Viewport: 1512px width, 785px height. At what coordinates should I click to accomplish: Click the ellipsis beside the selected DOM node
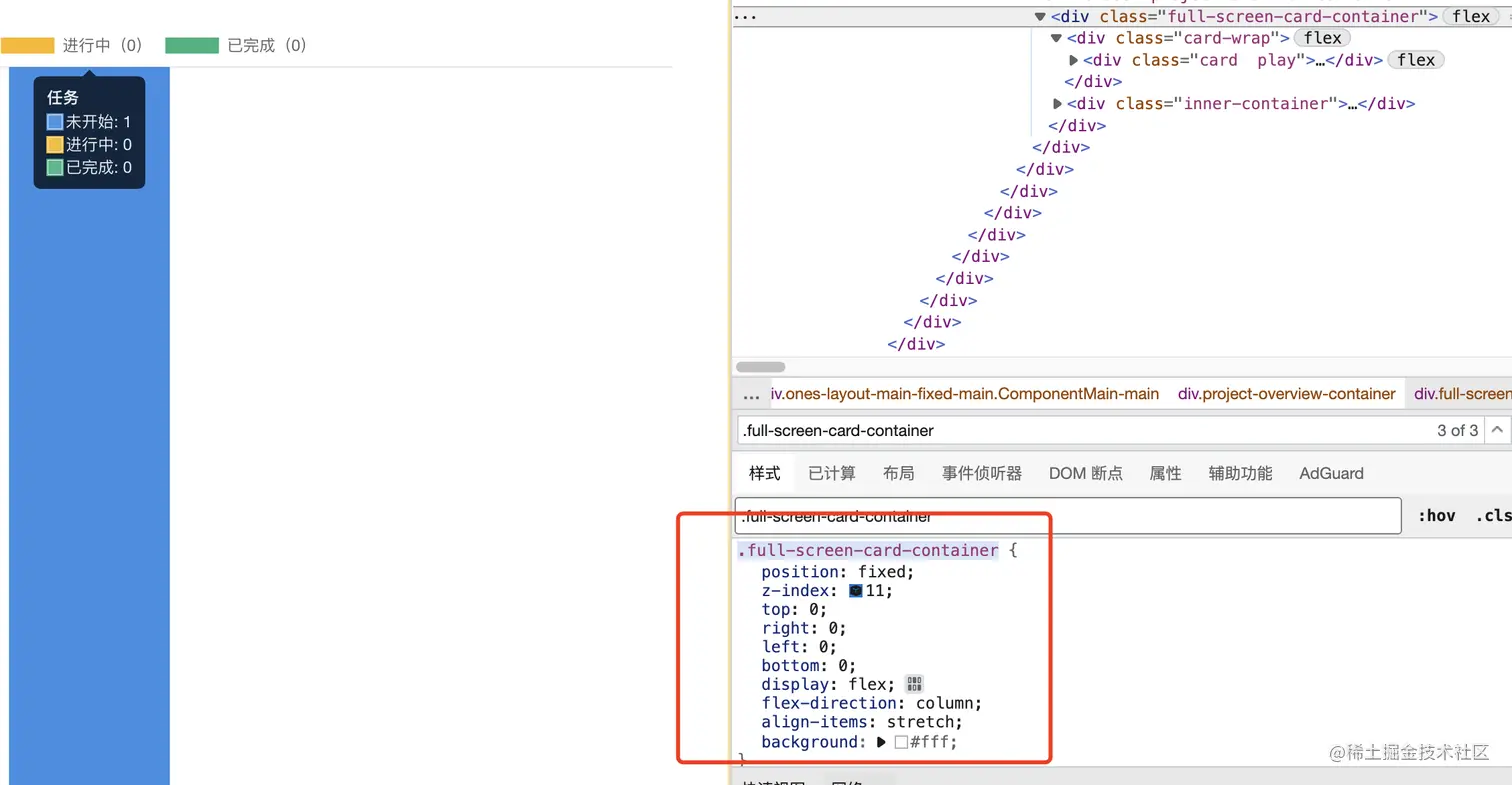click(x=745, y=17)
